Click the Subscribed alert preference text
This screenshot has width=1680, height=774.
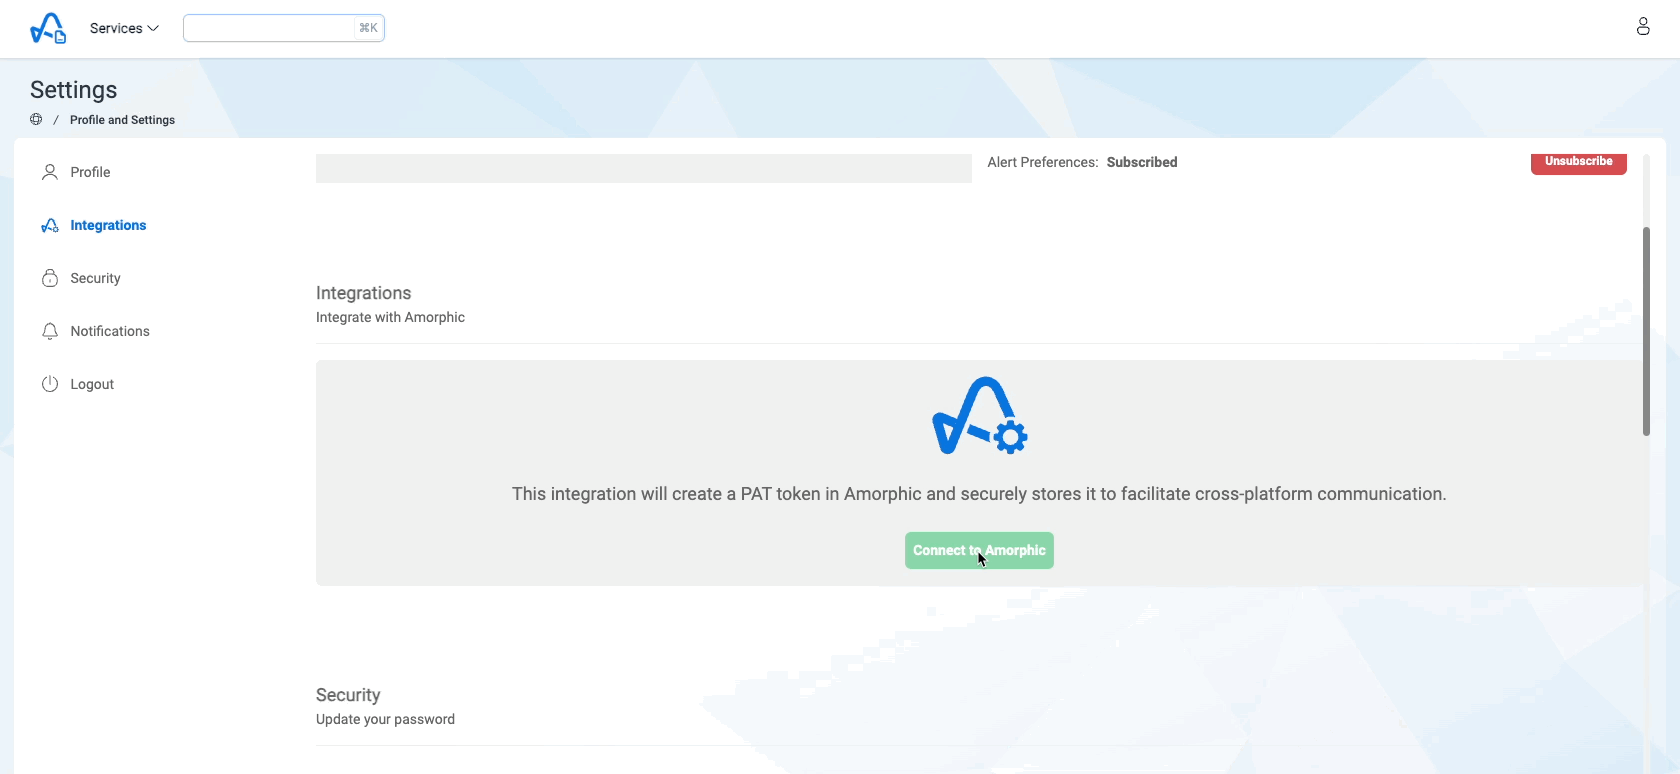click(x=1142, y=162)
